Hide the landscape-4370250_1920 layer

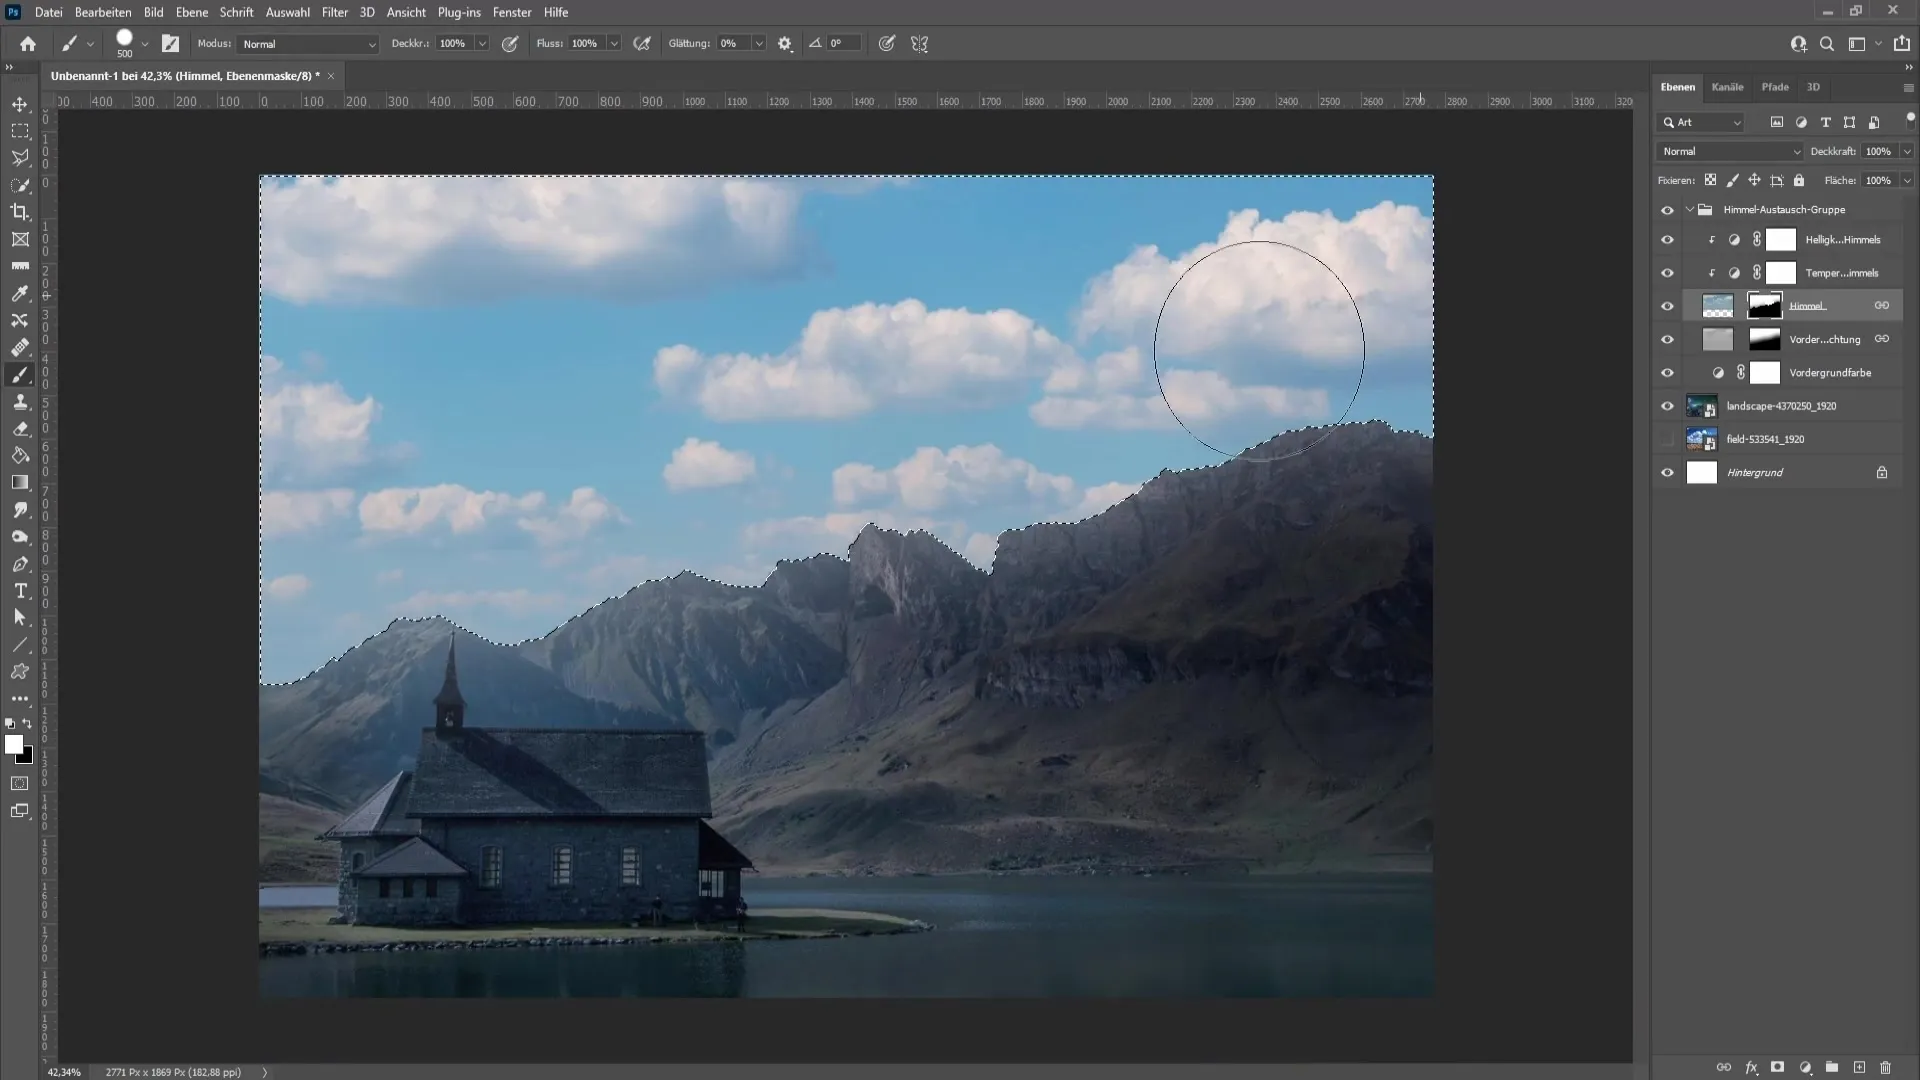coord(1667,406)
